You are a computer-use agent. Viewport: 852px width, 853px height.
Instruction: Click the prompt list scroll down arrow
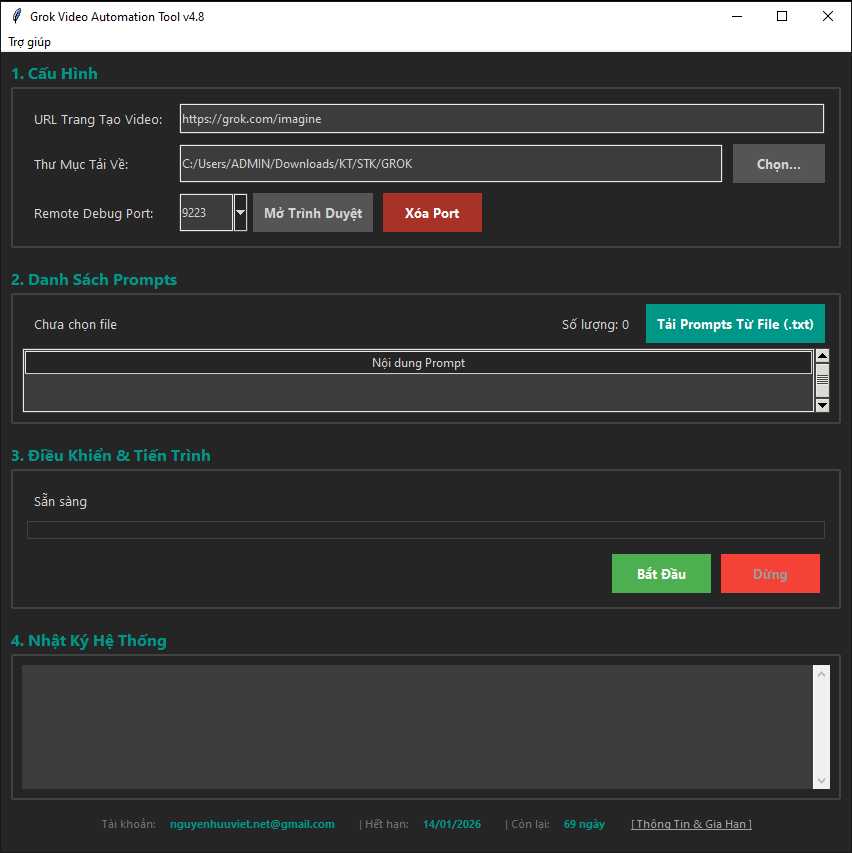pyautogui.click(x=822, y=405)
